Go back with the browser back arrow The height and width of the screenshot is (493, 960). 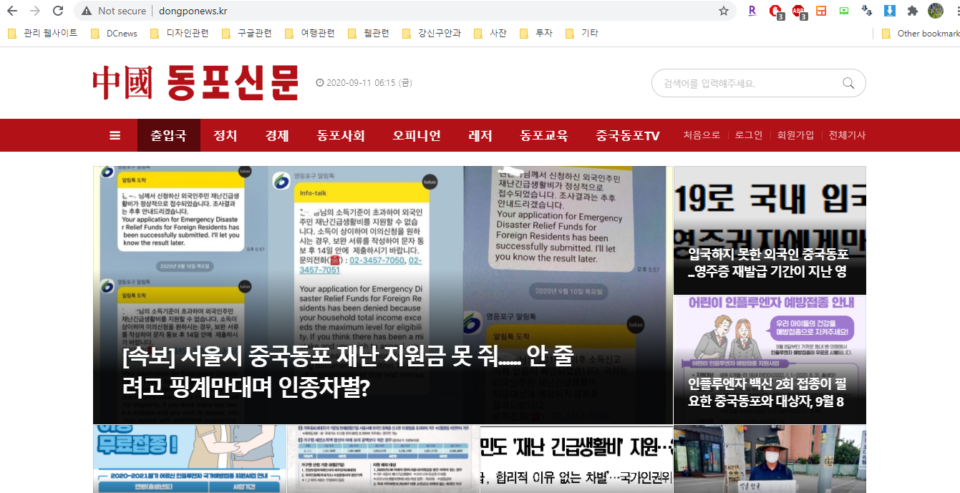12,11
